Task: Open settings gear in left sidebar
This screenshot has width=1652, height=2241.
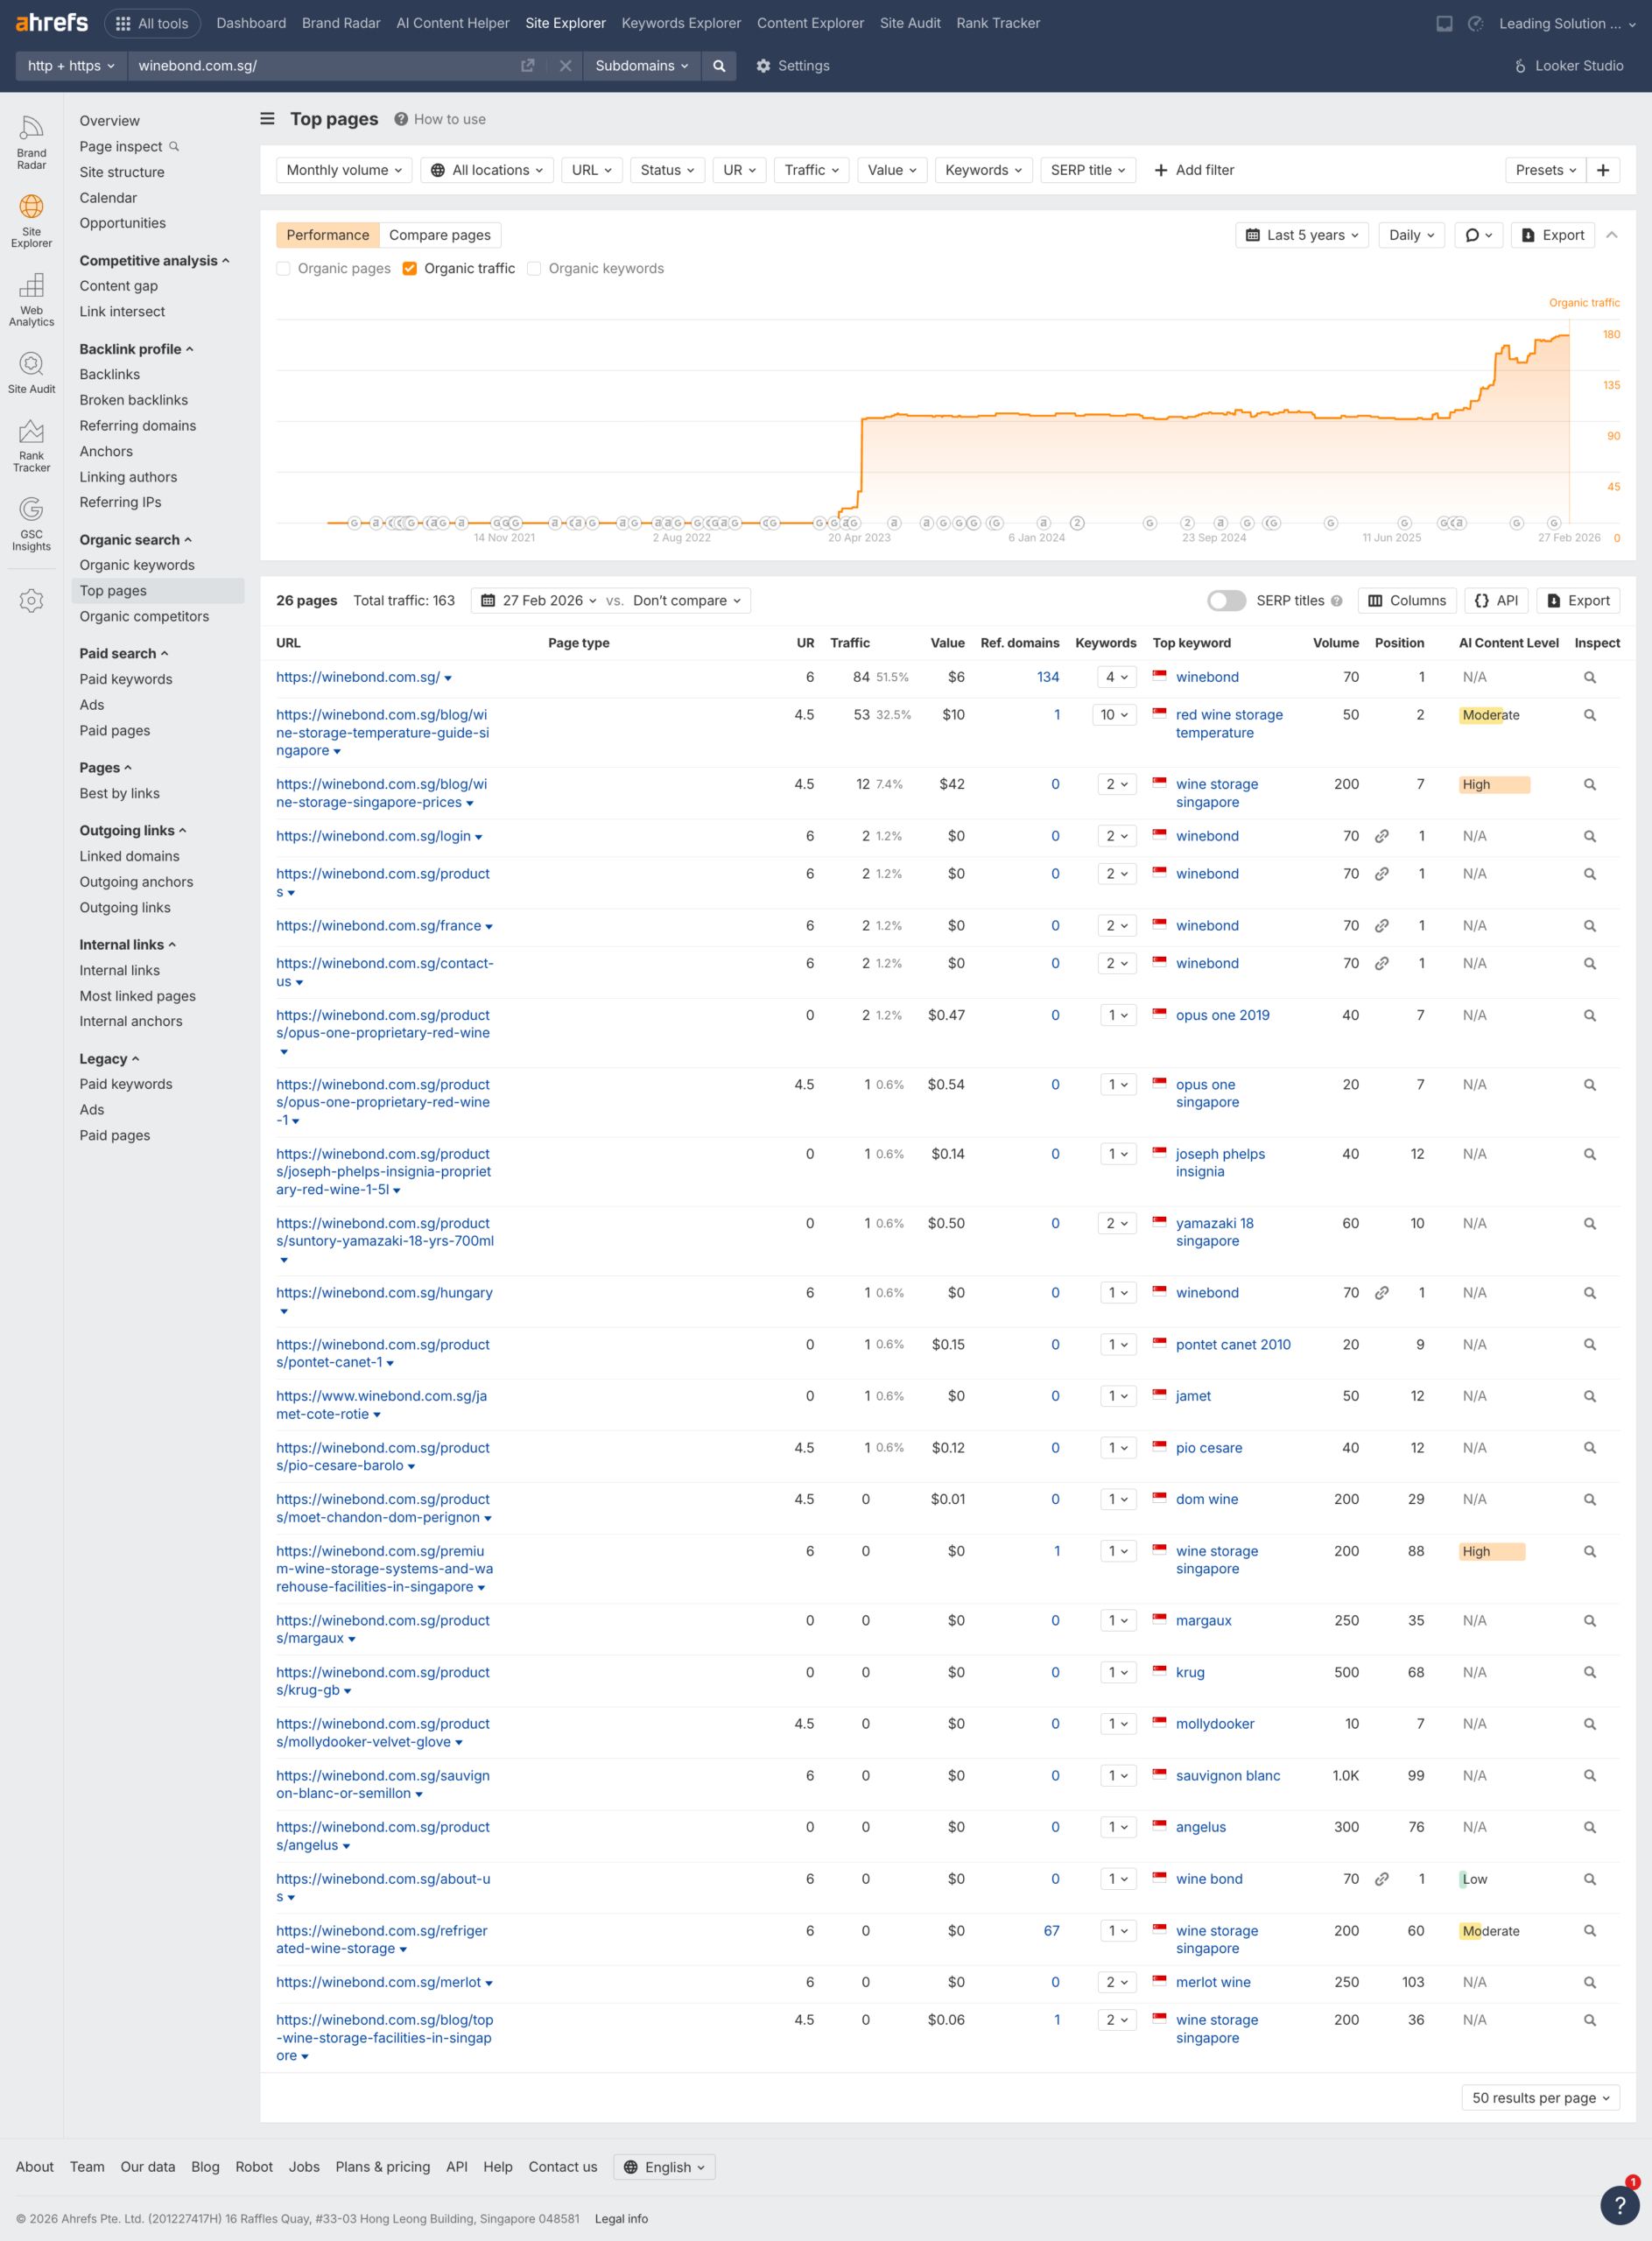Action: 31,600
